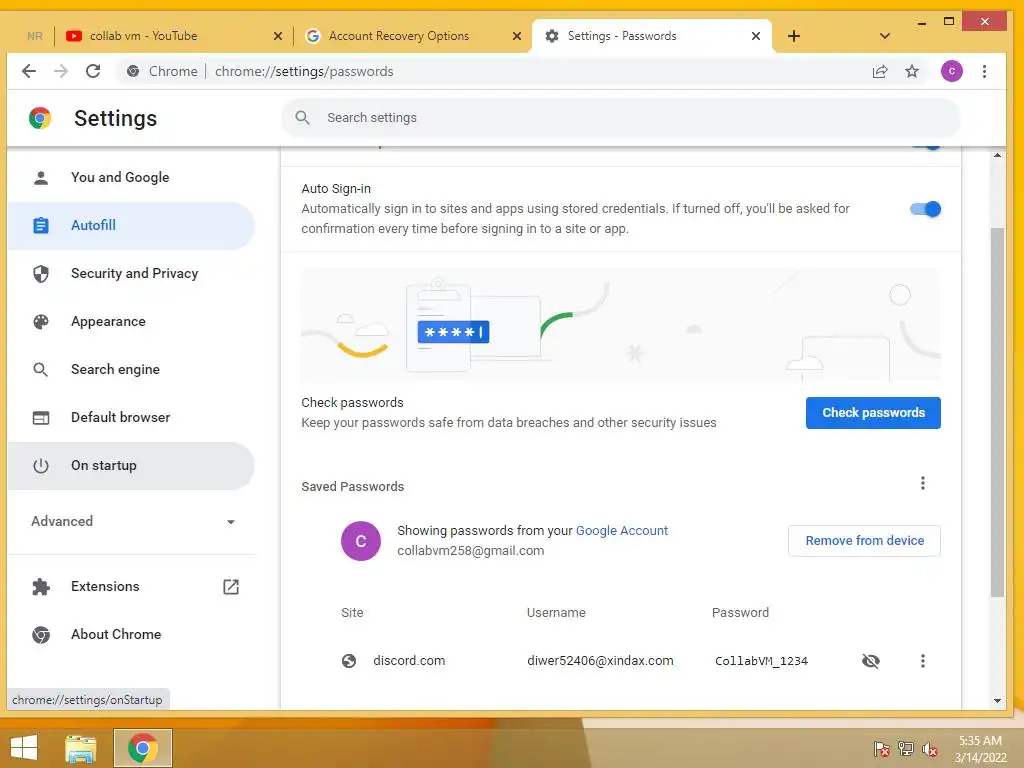Open Action Center flag in system tray
This screenshot has height=768, width=1024.
[x=882, y=749]
